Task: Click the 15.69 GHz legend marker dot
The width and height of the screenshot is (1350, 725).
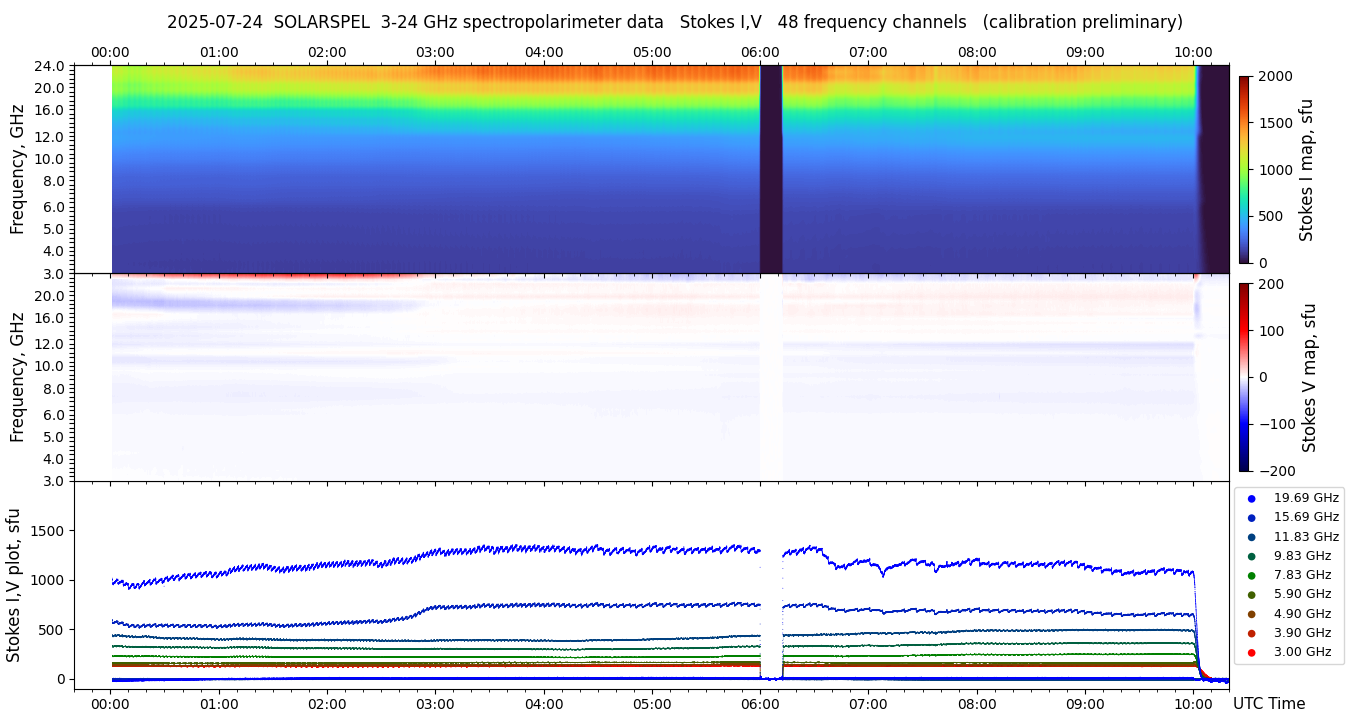Action: [1251, 517]
